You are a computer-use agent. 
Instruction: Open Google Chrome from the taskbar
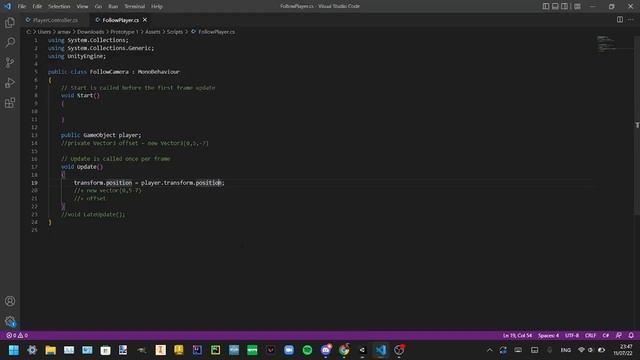coord(344,350)
